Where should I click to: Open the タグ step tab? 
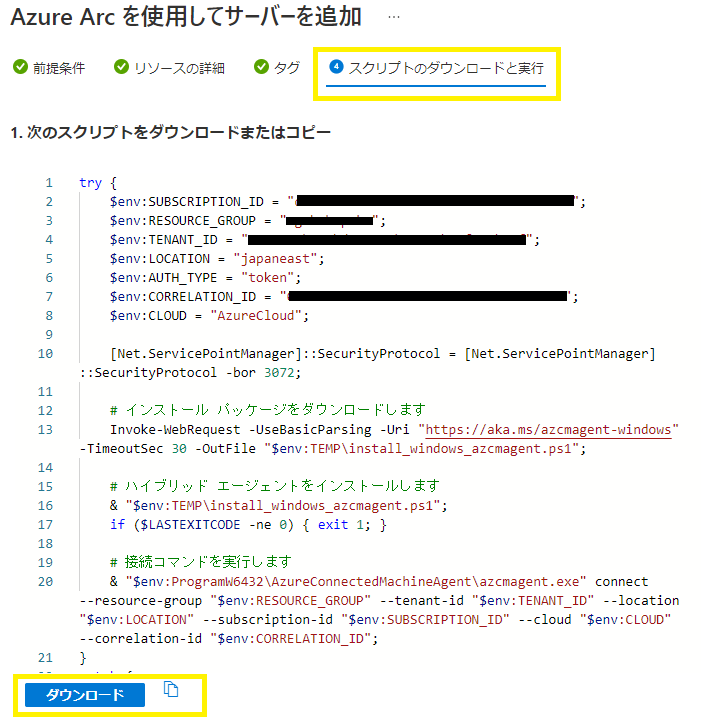click(277, 68)
